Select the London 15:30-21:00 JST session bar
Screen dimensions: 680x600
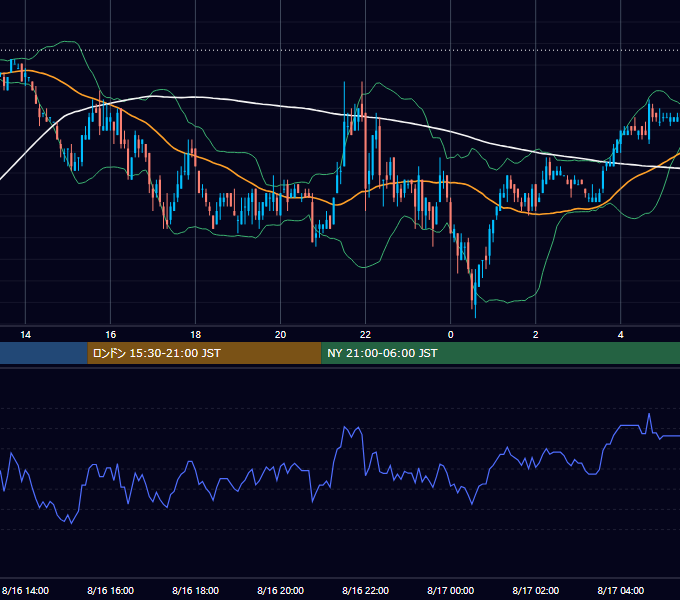coord(204,353)
